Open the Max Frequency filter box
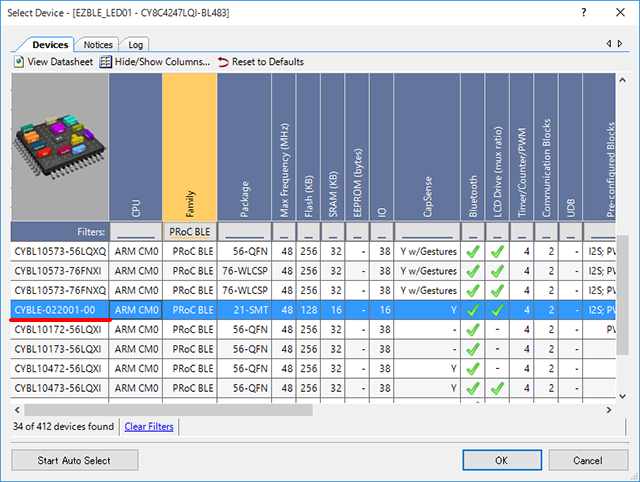This screenshot has width=640, height=482. [284, 232]
